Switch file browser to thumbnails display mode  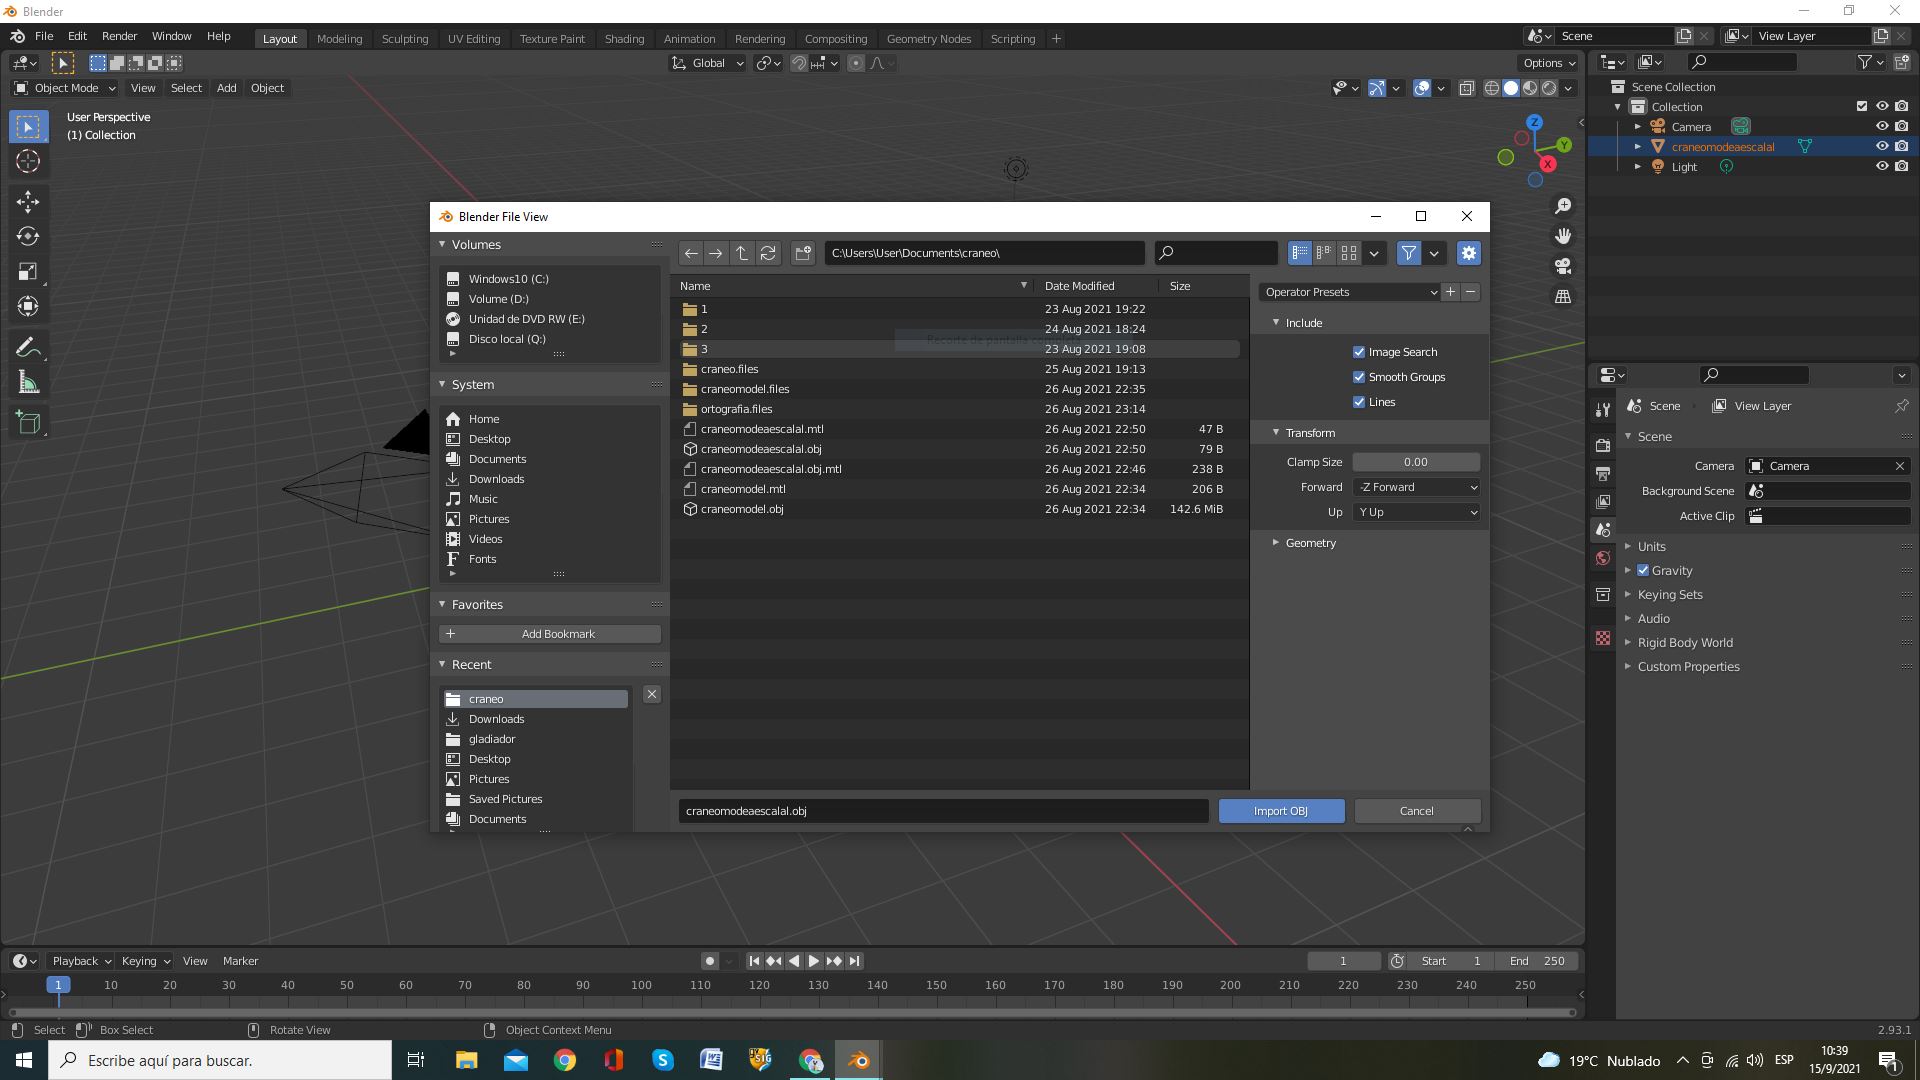pyautogui.click(x=1349, y=253)
